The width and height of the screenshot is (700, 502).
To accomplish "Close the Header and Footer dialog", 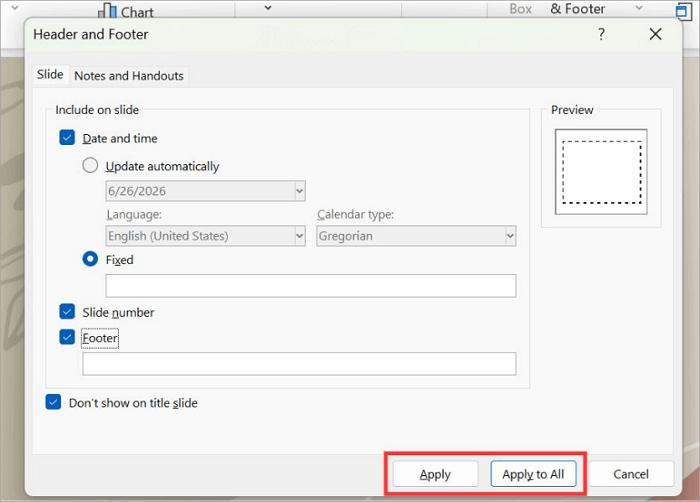I will coord(655,34).
